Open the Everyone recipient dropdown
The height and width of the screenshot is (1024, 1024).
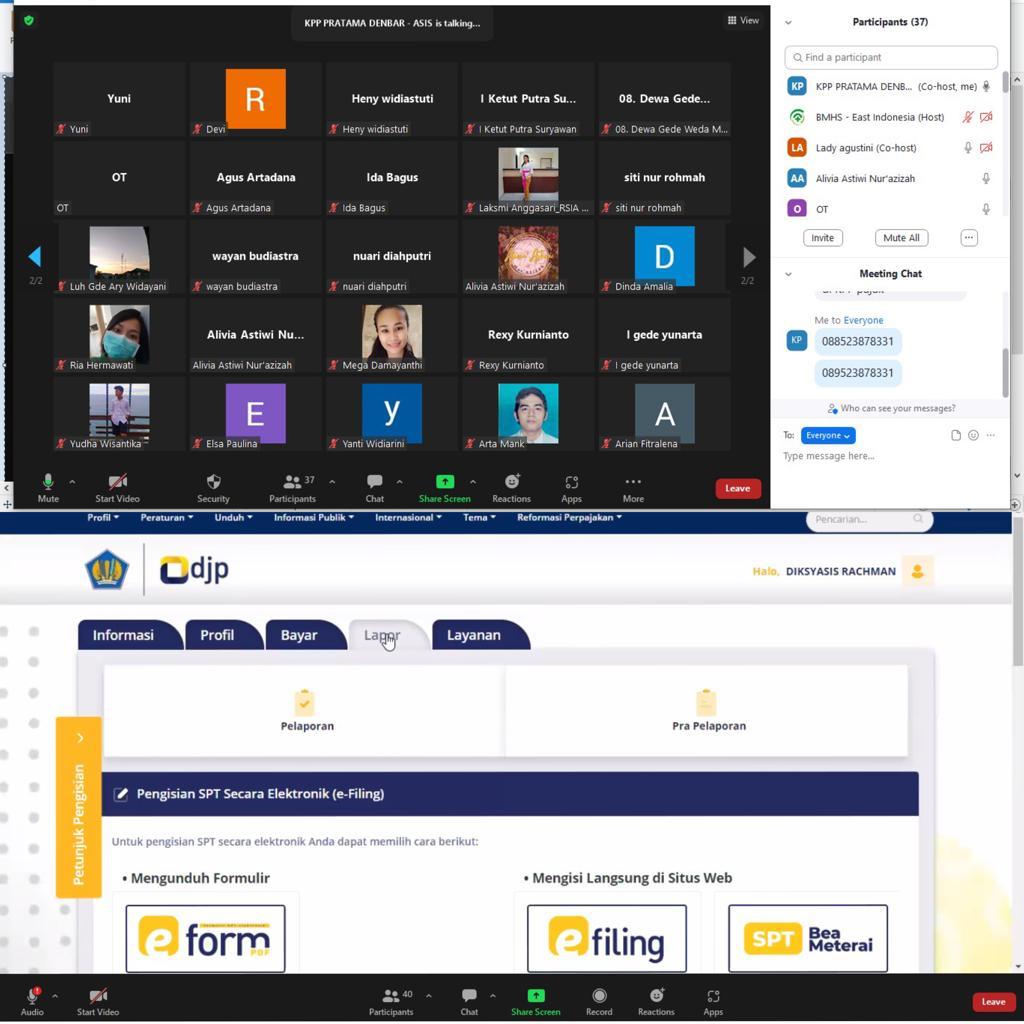pyautogui.click(x=827, y=435)
